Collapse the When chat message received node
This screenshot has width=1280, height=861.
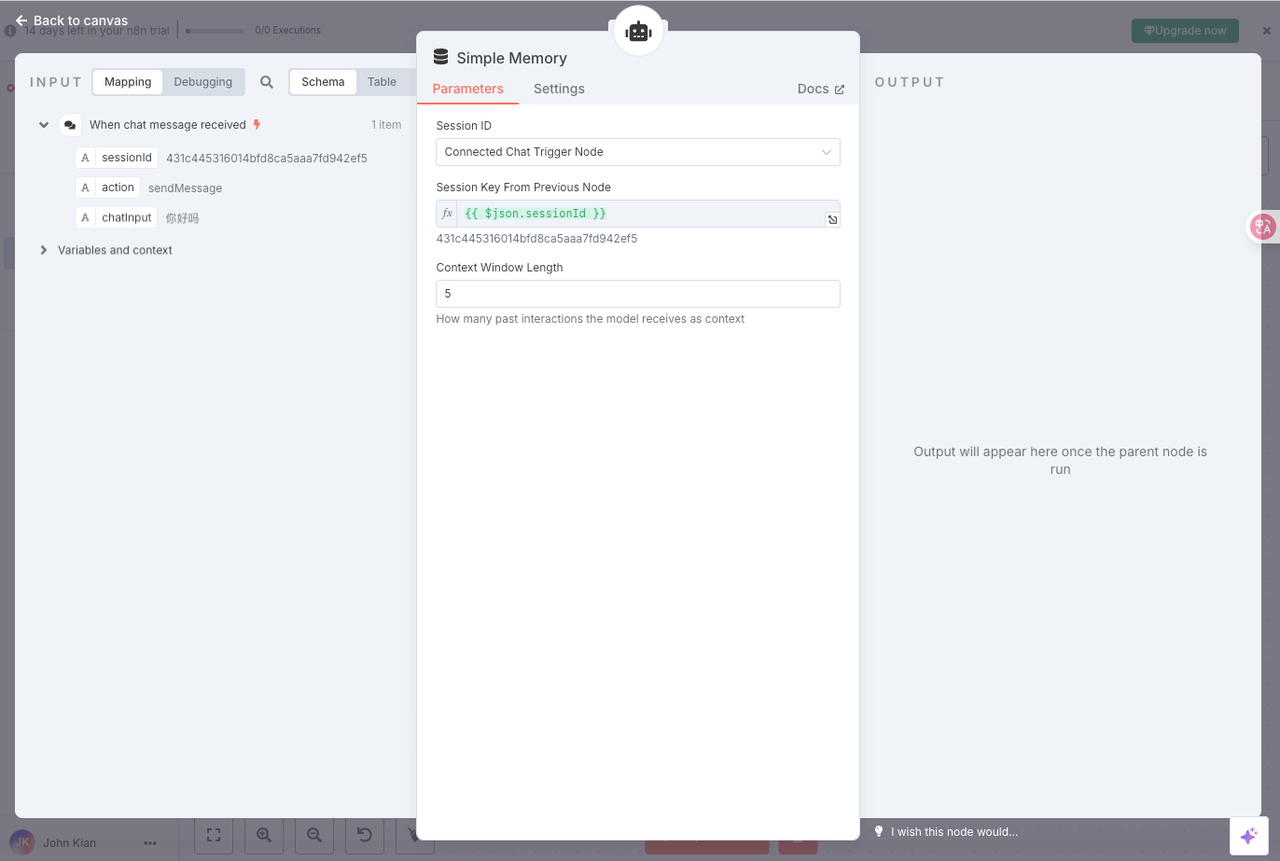tap(44, 125)
